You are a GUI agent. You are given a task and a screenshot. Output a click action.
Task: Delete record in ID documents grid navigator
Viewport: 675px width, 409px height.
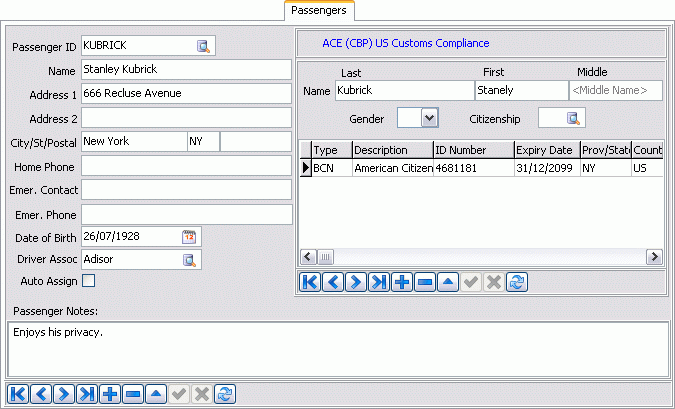[425, 283]
